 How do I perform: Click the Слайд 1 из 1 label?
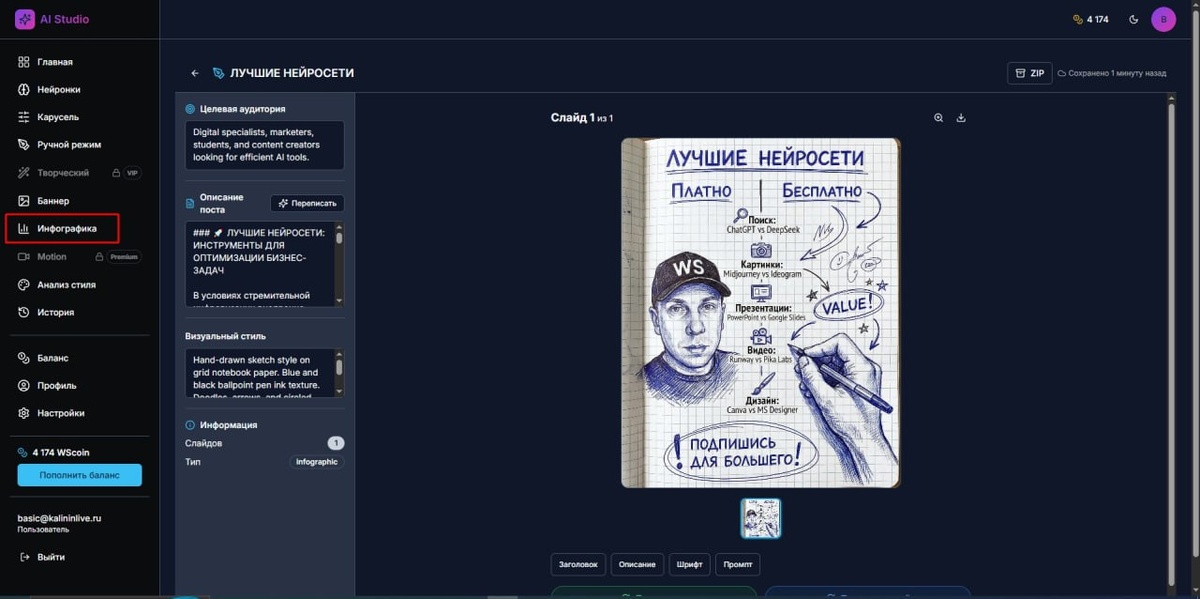point(582,118)
